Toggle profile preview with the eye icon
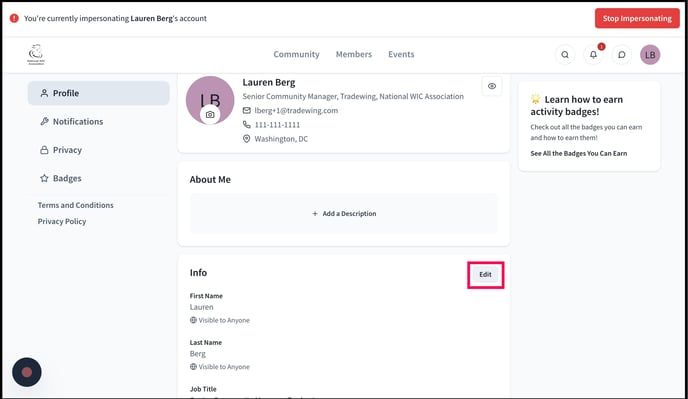 pos(492,86)
